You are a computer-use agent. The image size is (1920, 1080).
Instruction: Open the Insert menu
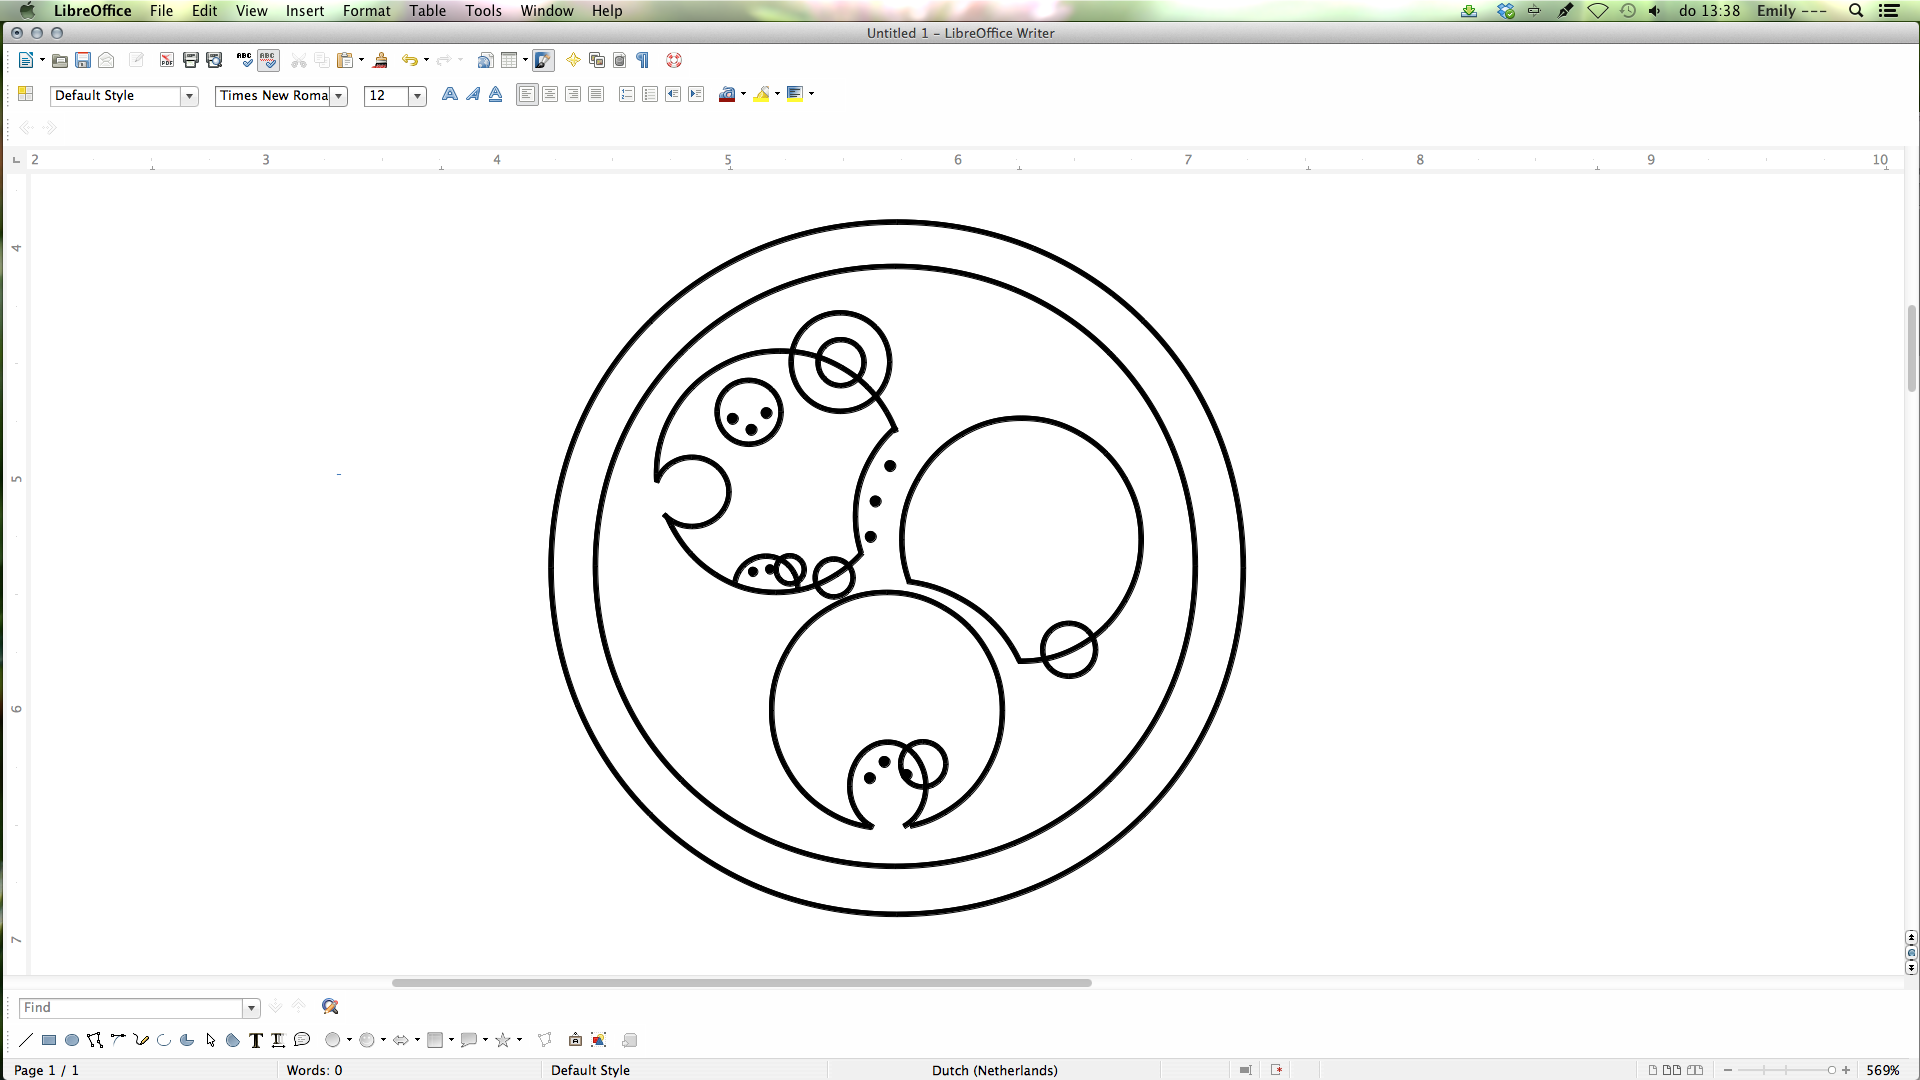(x=305, y=10)
